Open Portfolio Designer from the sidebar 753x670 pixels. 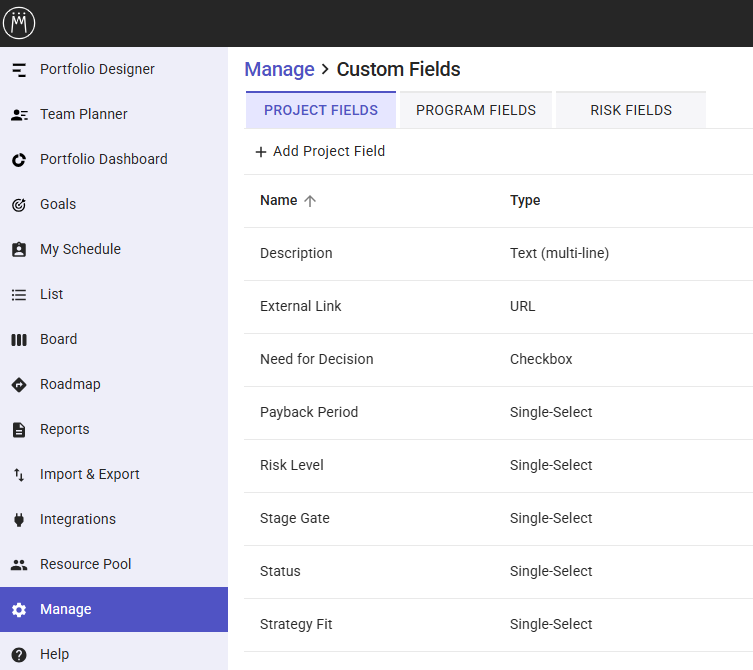[x=114, y=70]
